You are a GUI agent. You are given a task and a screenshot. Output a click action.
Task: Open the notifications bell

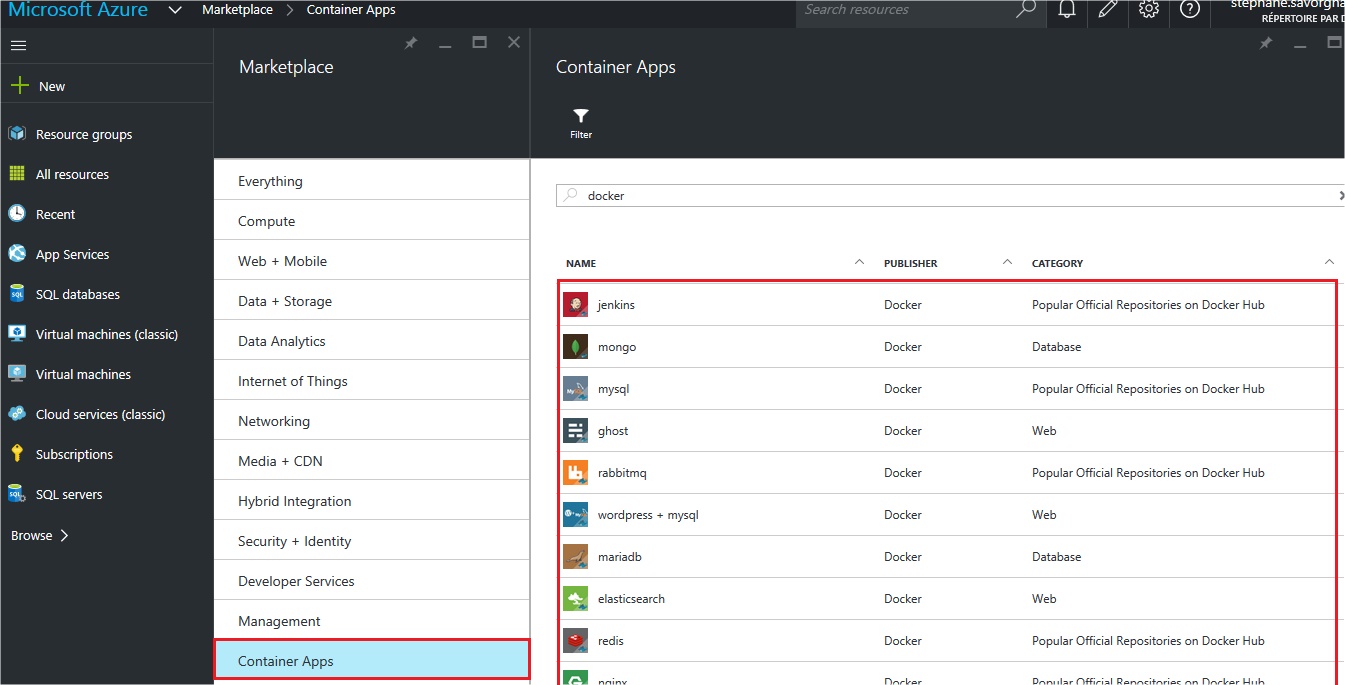pos(1067,10)
